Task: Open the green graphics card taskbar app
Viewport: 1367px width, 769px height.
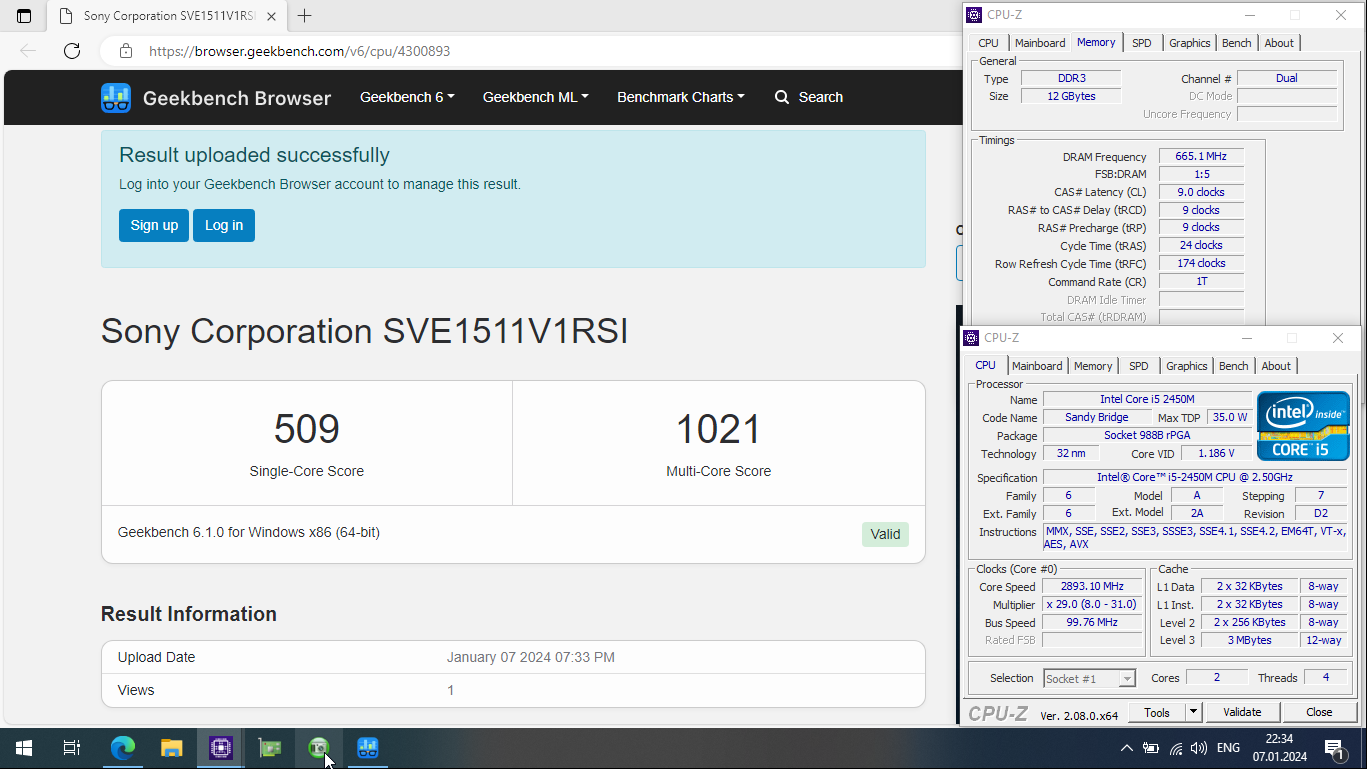Action: tap(270, 748)
